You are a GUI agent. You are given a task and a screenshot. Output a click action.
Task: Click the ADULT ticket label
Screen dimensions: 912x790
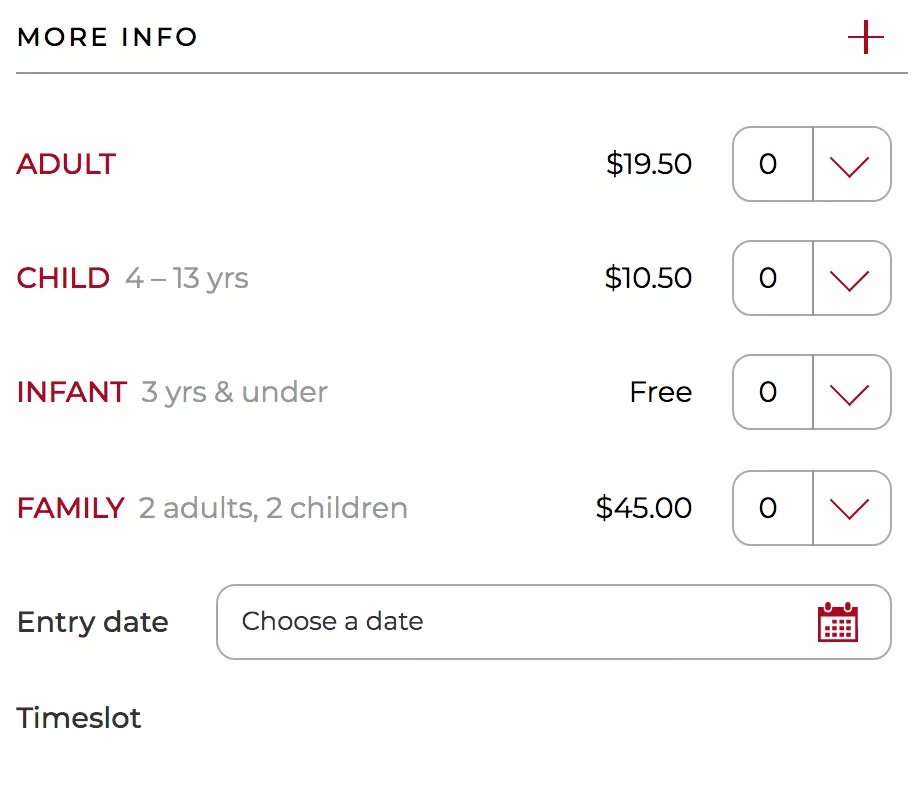66,164
